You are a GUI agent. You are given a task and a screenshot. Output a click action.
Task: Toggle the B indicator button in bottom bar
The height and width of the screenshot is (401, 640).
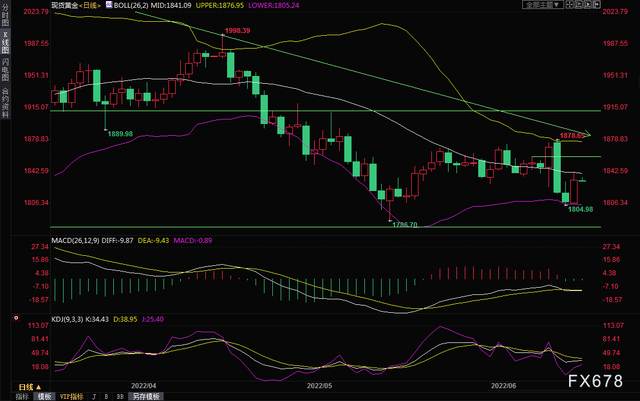[108, 395]
